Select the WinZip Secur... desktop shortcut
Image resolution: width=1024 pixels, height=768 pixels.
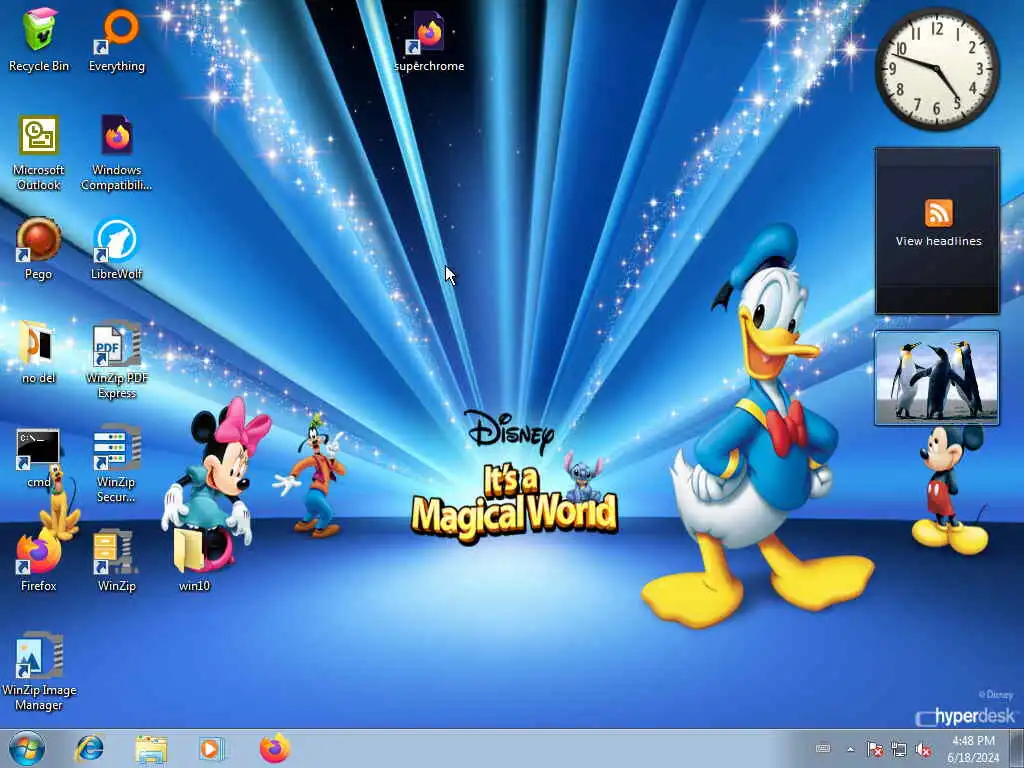pyautogui.click(x=116, y=464)
